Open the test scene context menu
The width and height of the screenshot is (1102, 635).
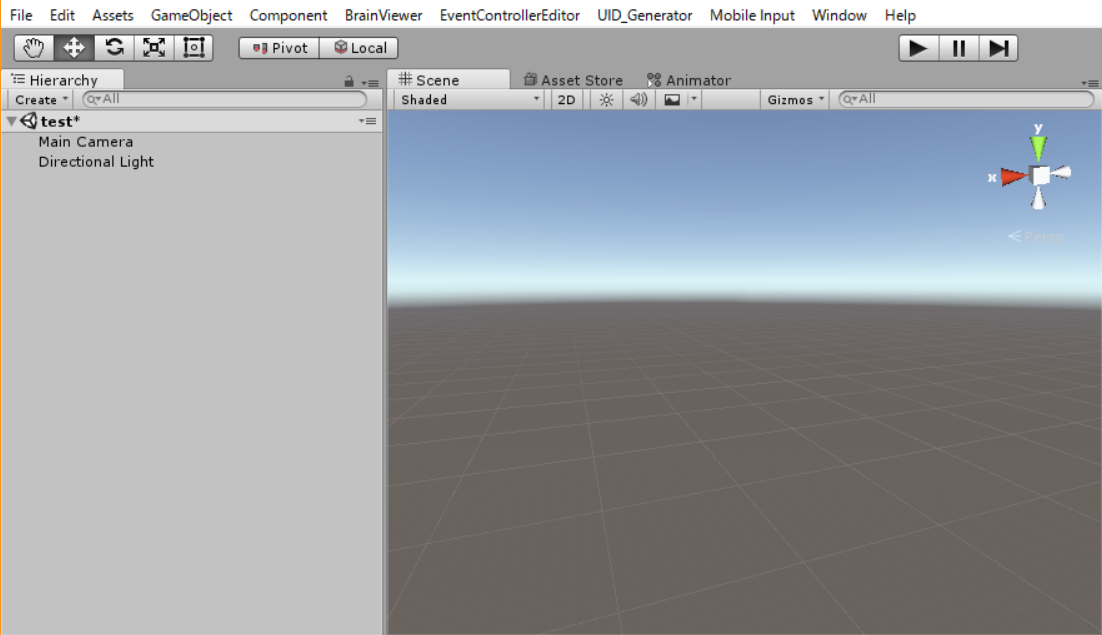pyautogui.click(x=368, y=121)
